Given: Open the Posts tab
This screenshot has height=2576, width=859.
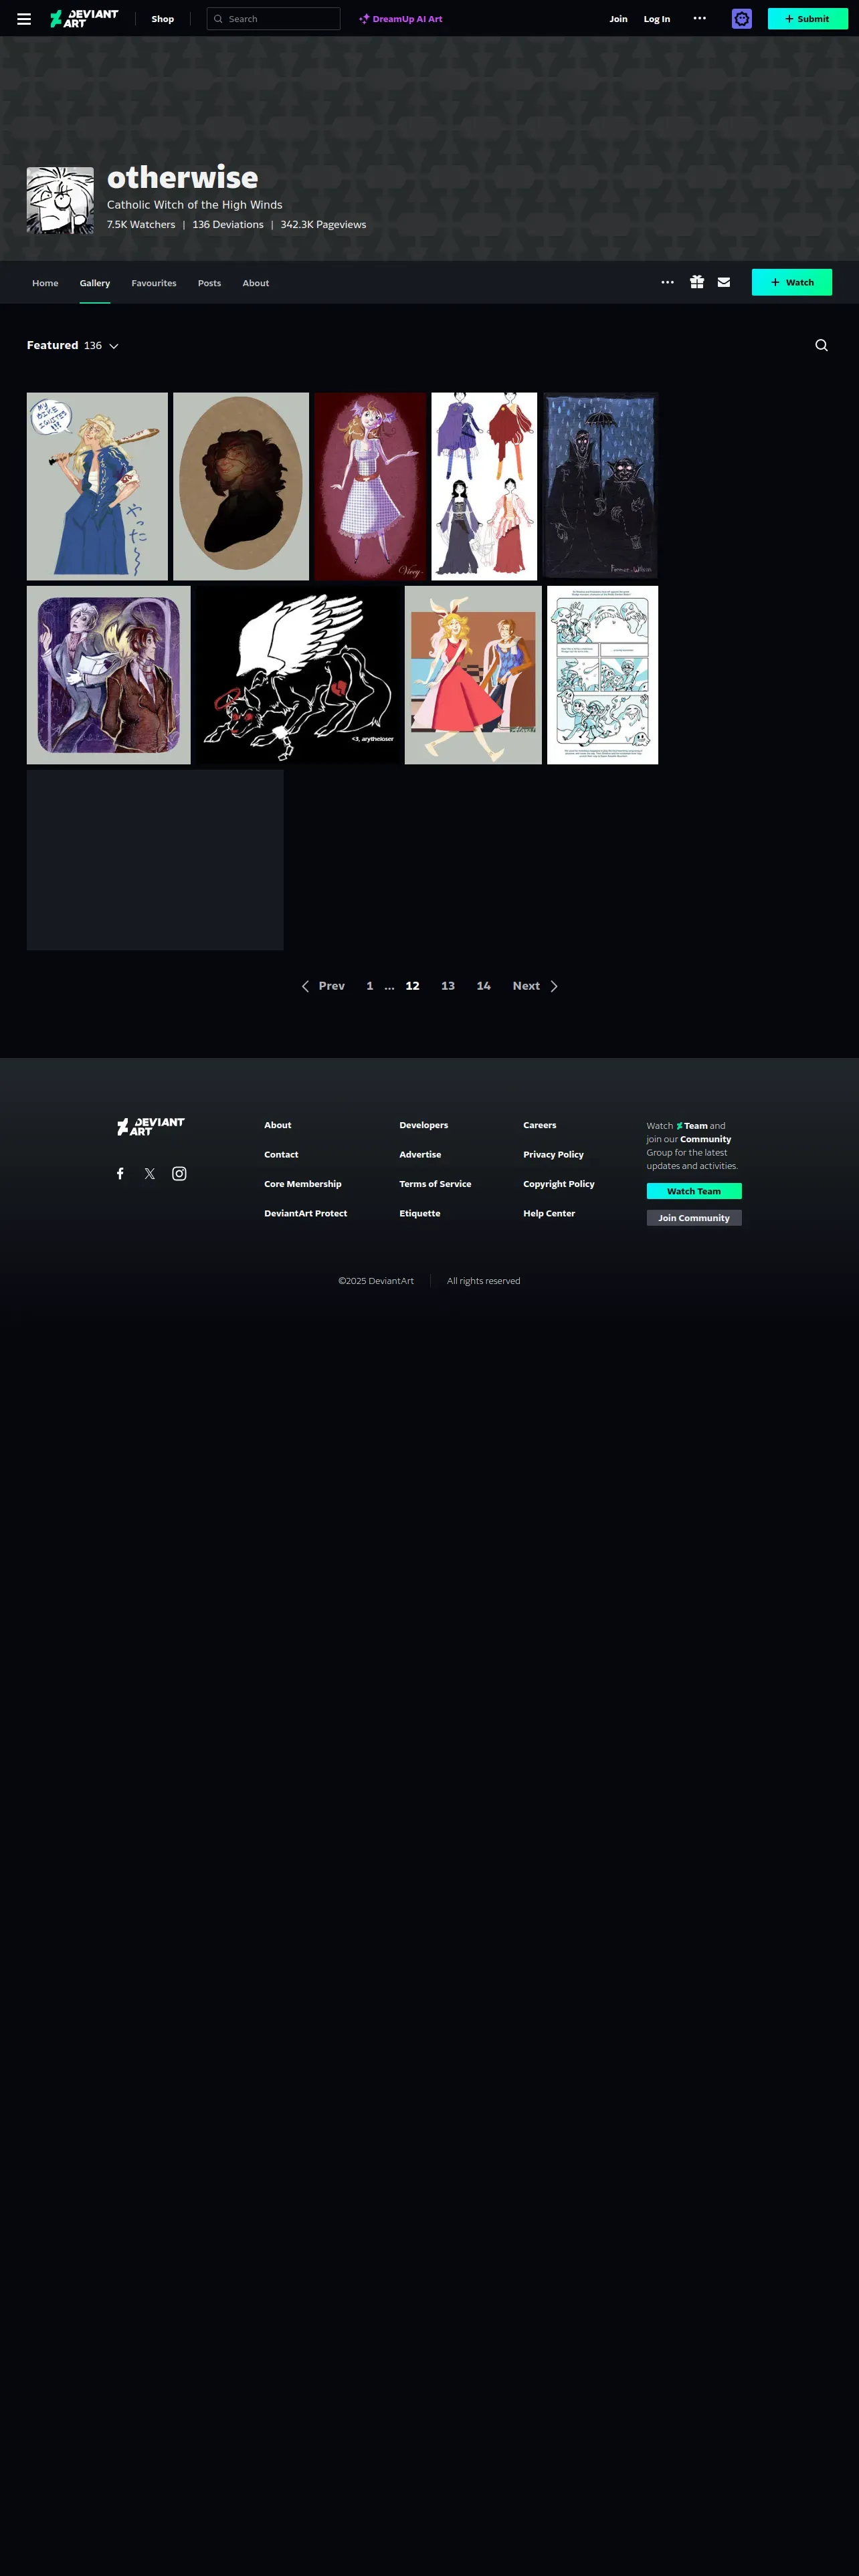Looking at the screenshot, I should [x=209, y=284].
